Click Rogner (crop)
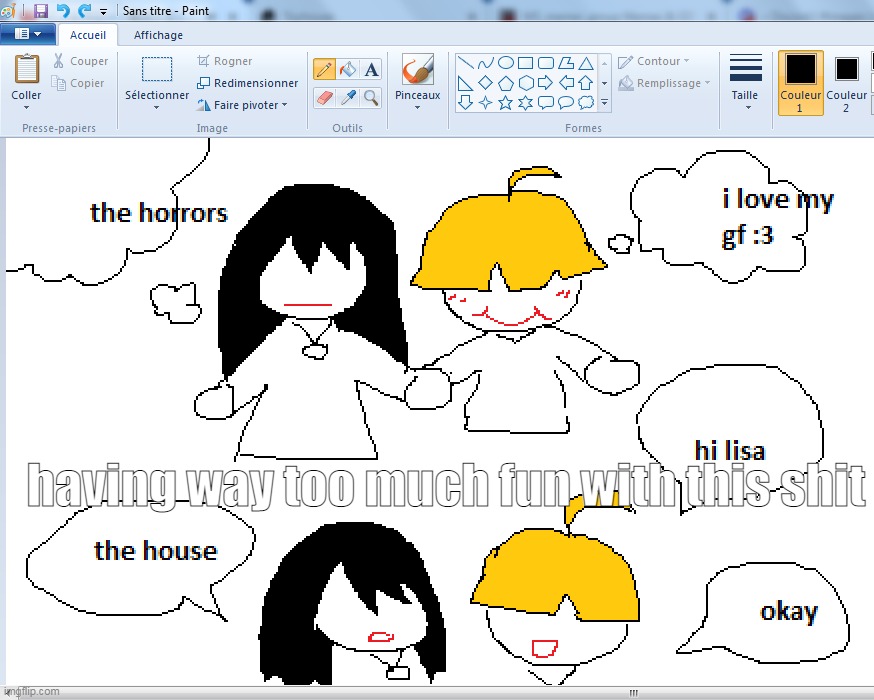 (x=225, y=61)
